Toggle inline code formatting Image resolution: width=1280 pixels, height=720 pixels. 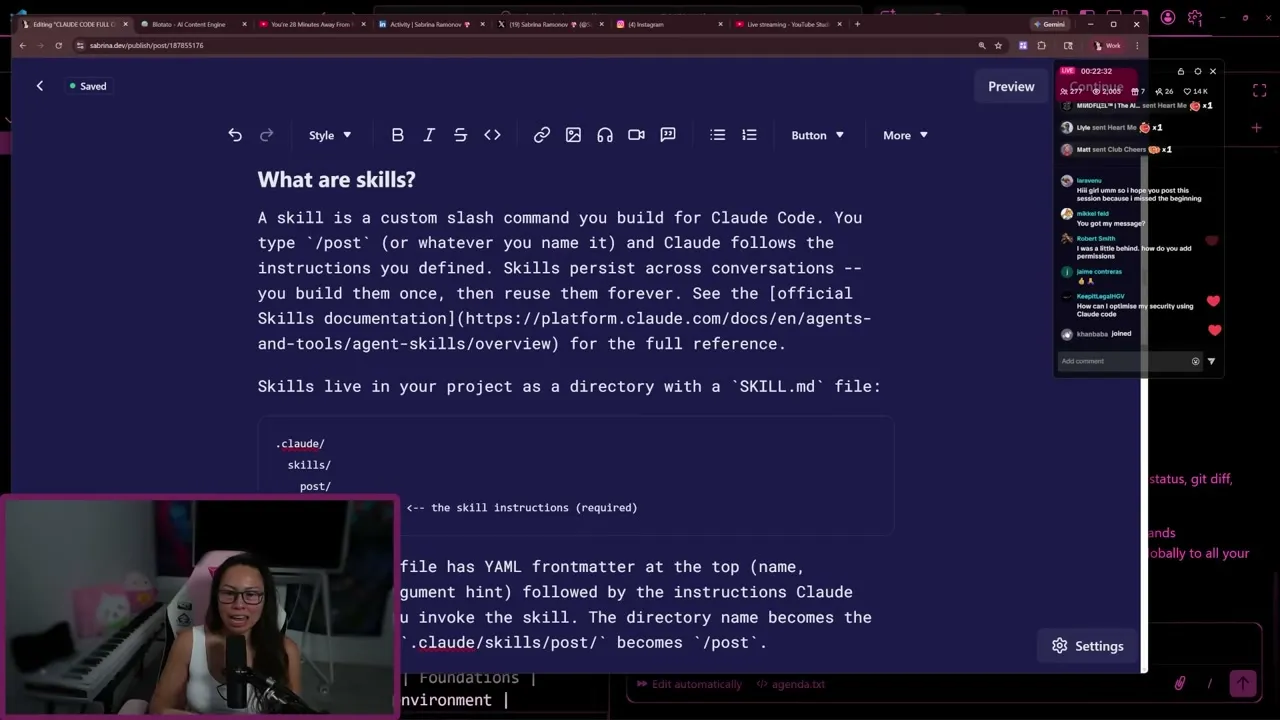(x=492, y=135)
